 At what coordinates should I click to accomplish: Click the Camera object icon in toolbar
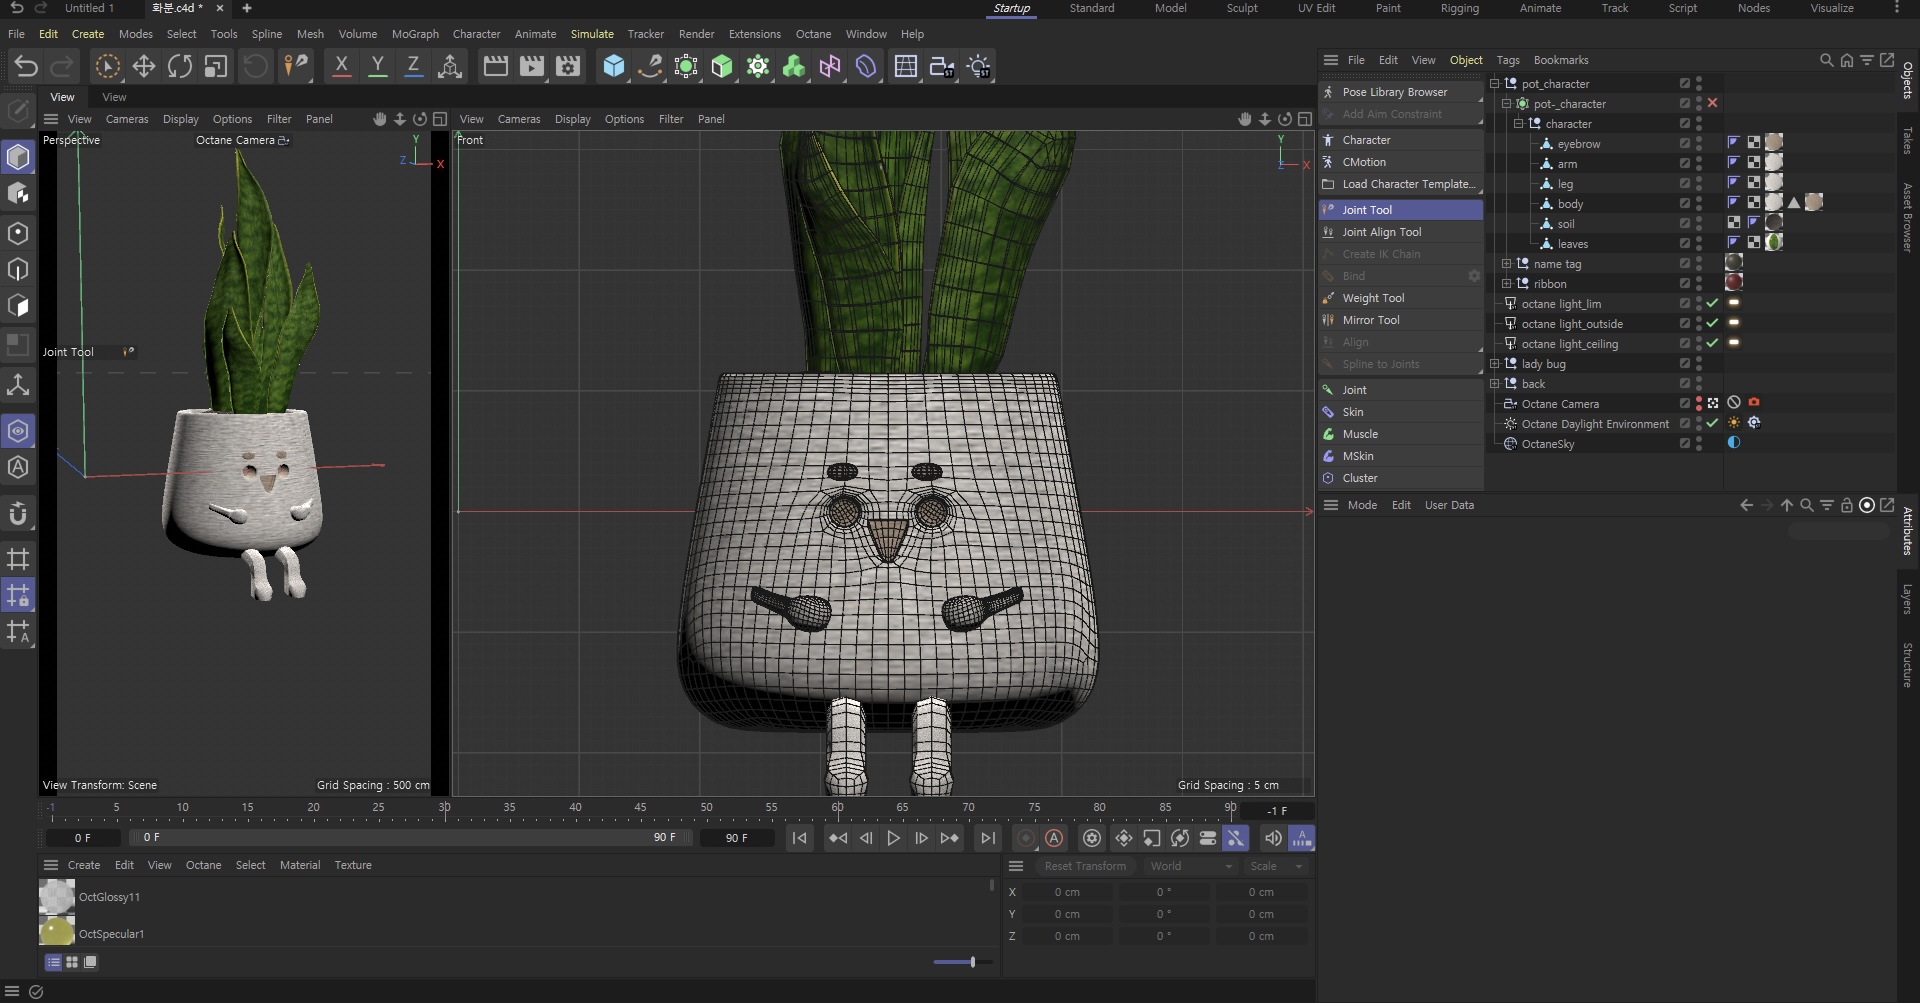pyautogui.click(x=942, y=67)
